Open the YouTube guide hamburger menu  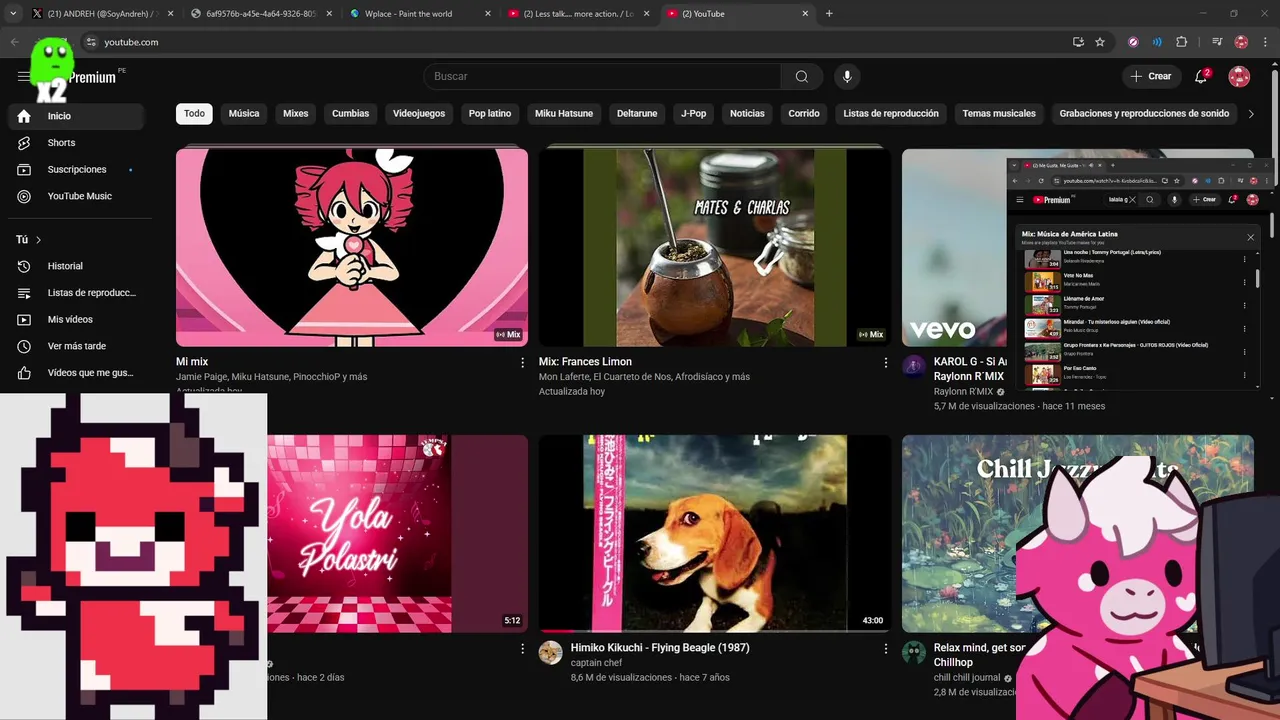tap(24, 77)
